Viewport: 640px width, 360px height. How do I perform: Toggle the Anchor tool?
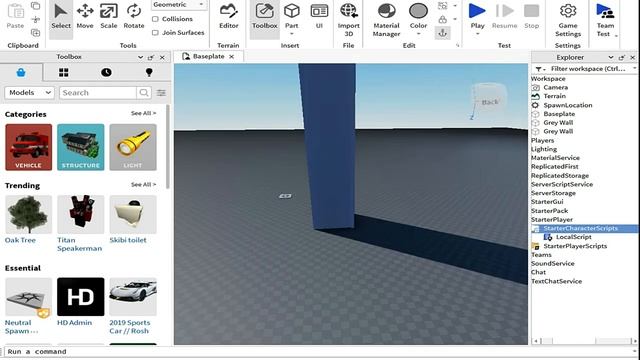(442, 33)
